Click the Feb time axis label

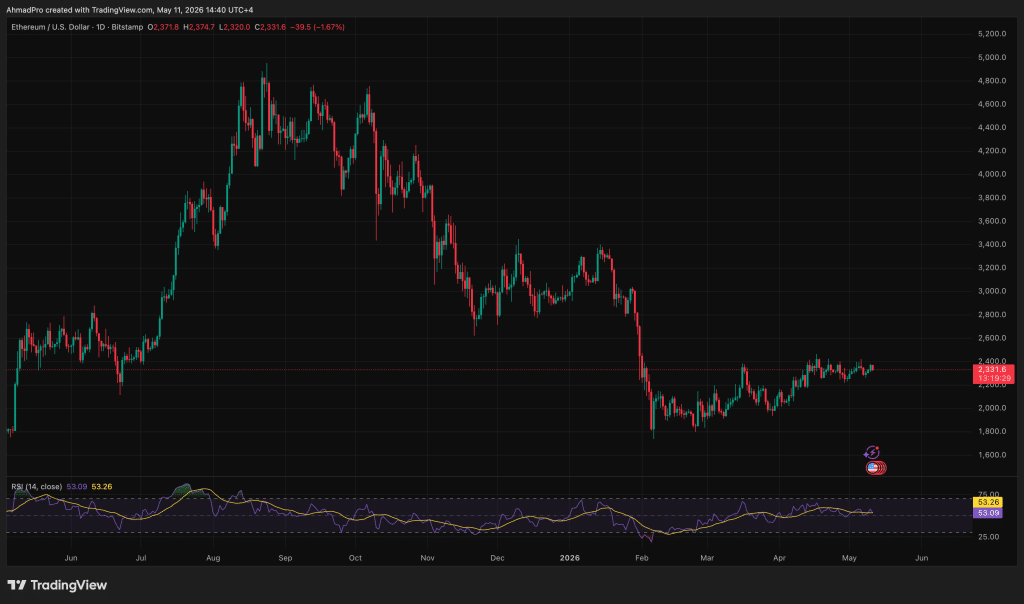click(x=642, y=558)
